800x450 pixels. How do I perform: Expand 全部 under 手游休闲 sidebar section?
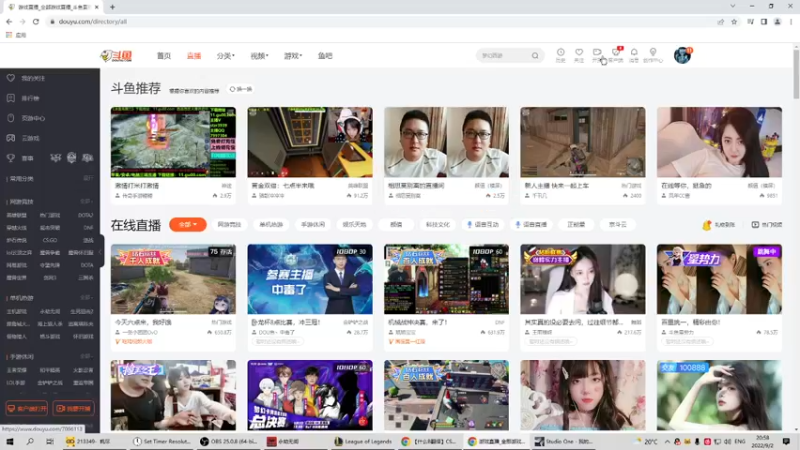coord(87,356)
